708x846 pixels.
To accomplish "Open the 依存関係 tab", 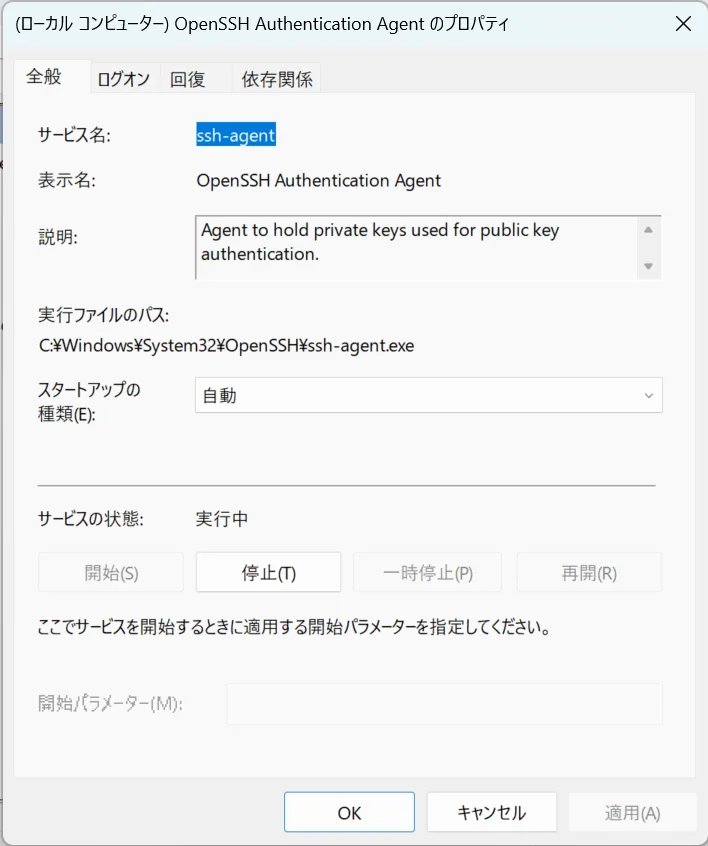I will click(277, 79).
